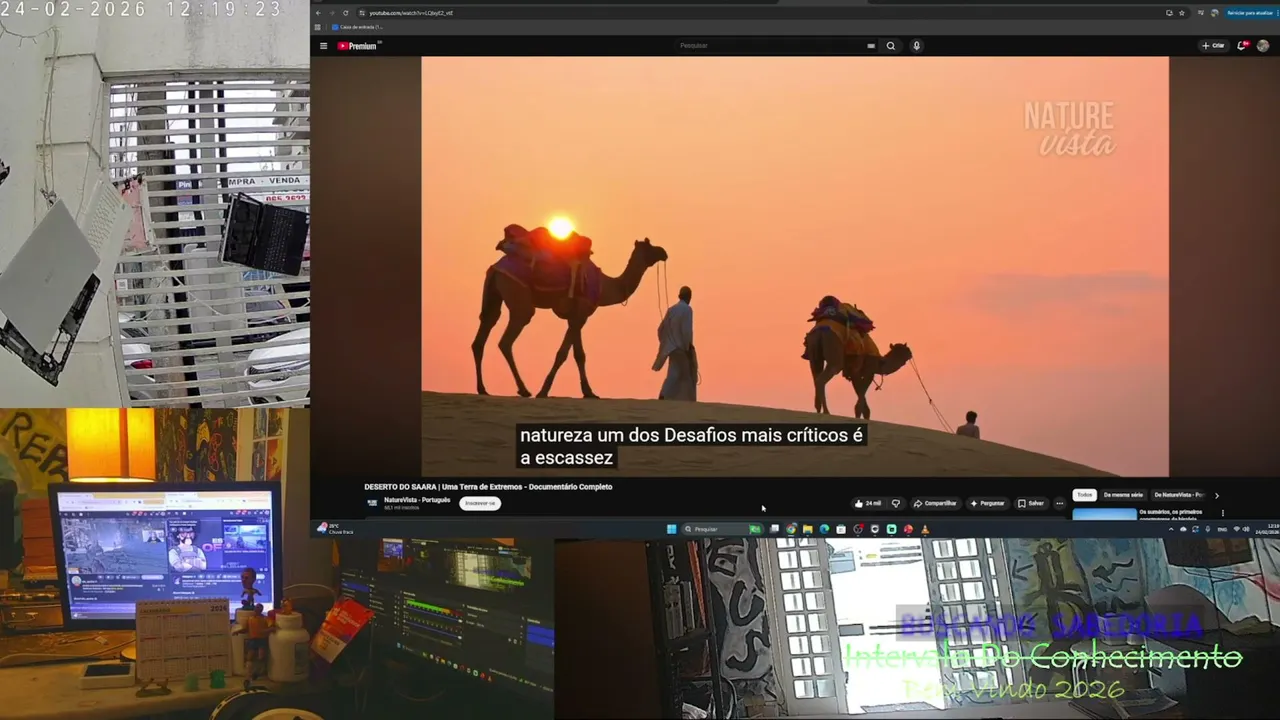Click the video player showing camels at sunset
This screenshot has height=720, width=1280.
795,266
